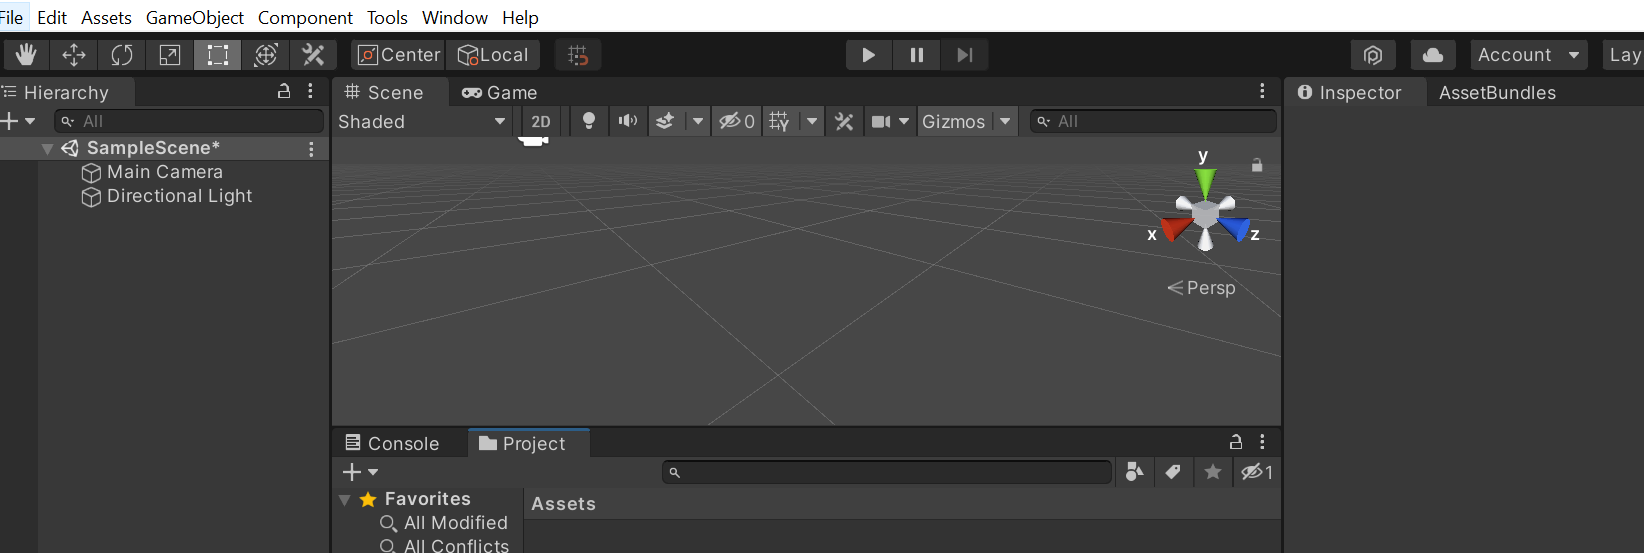Open the Hierarchy panel options menu
Image resolution: width=1644 pixels, height=553 pixels.
pos(311,91)
